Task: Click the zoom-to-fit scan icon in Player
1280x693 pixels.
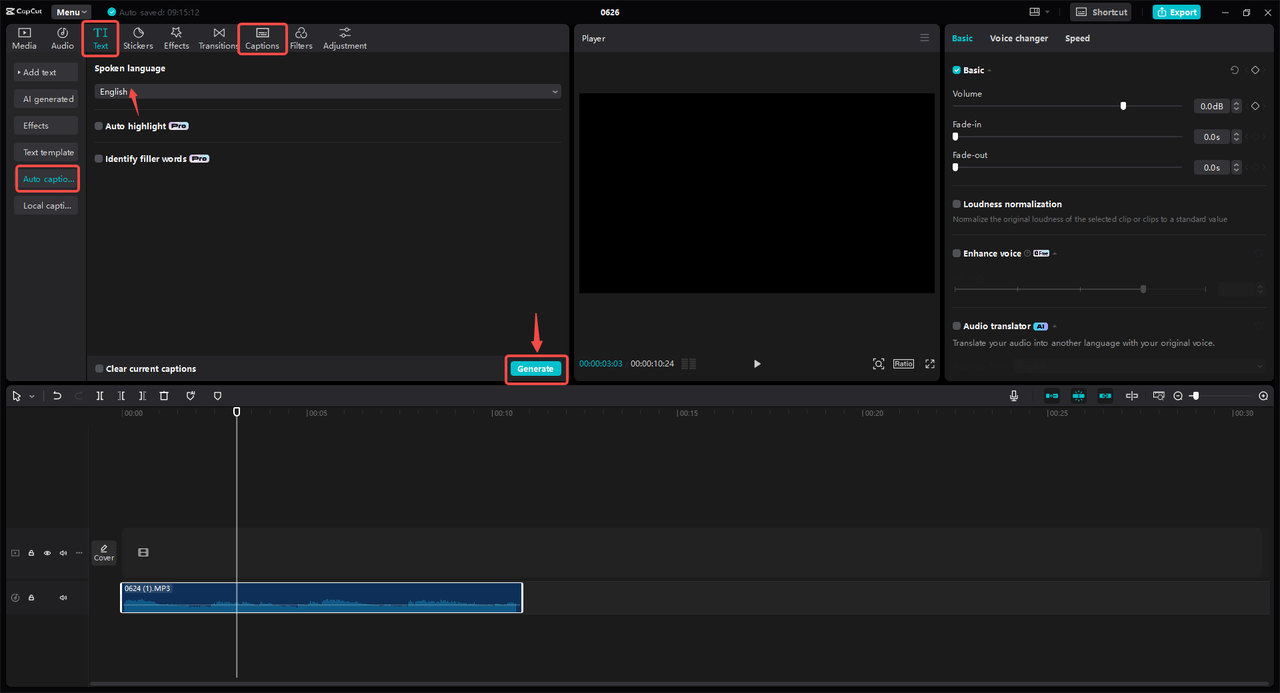Action: [x=878, y=364]
